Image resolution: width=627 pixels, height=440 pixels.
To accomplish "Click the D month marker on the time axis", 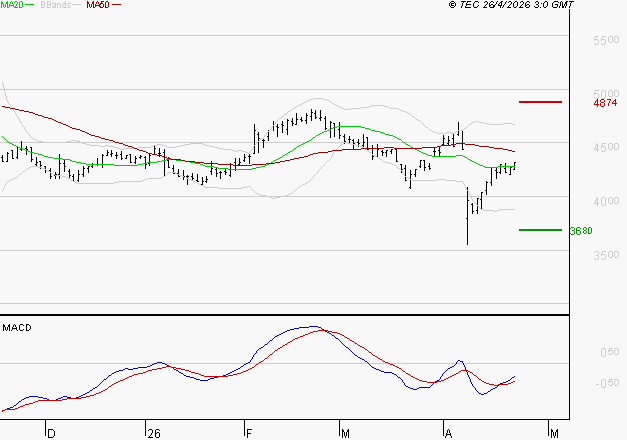I will [x=51, y=434].
